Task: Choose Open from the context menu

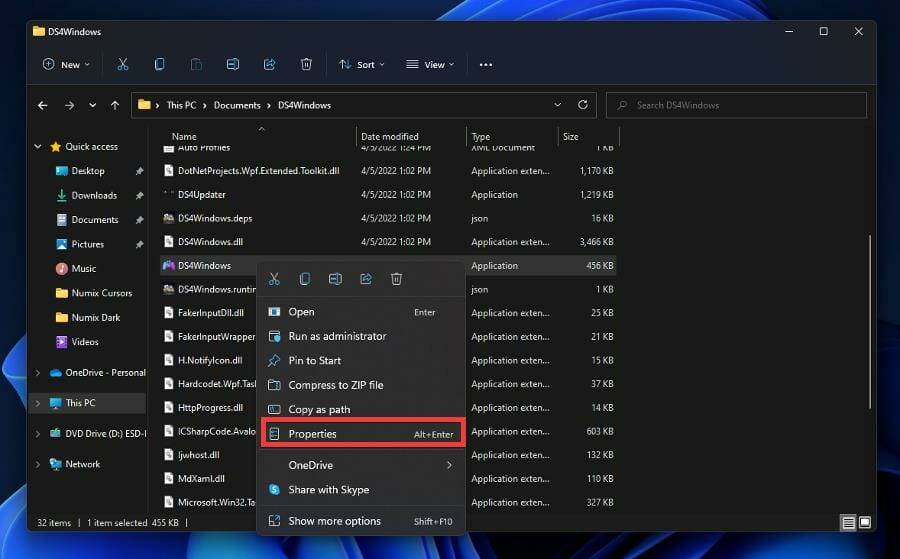Action: tap(360, 312)
